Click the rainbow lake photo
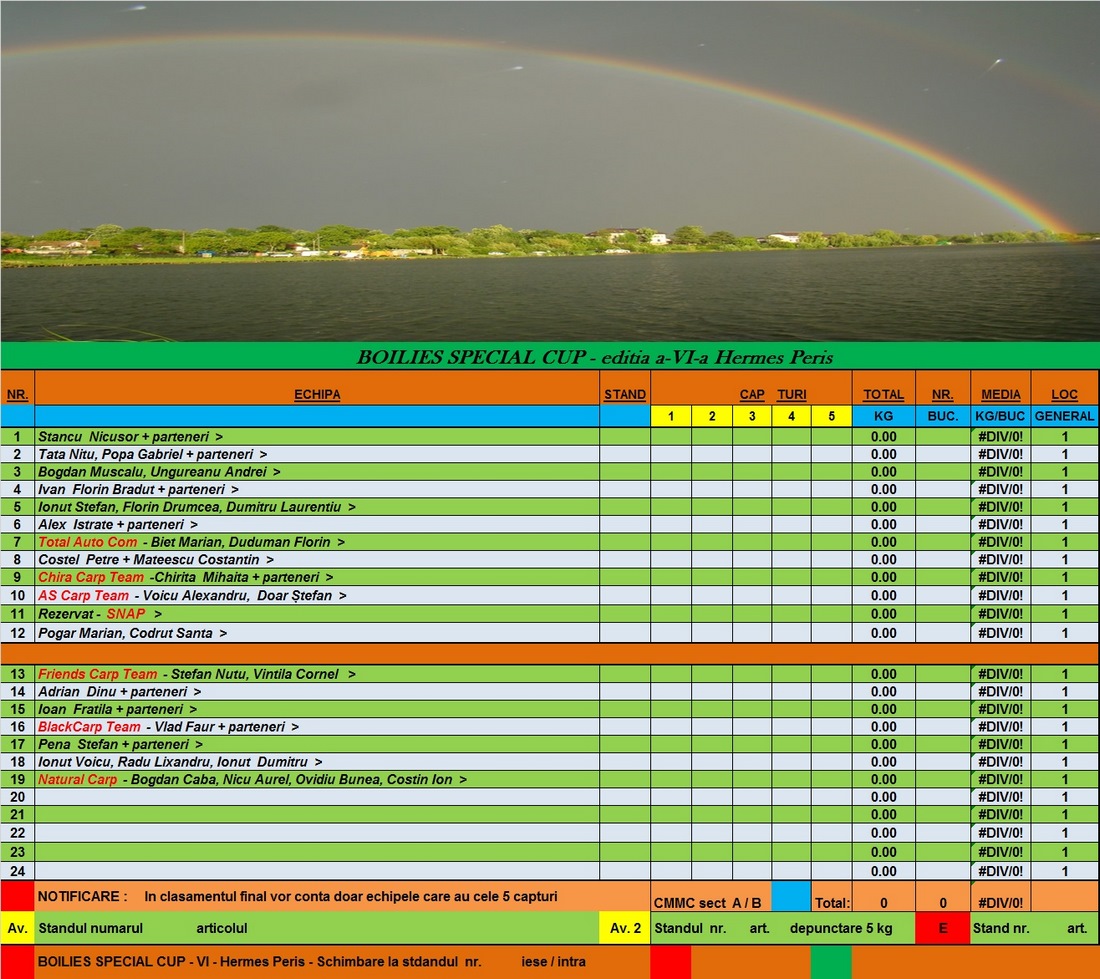 point(550,170)
